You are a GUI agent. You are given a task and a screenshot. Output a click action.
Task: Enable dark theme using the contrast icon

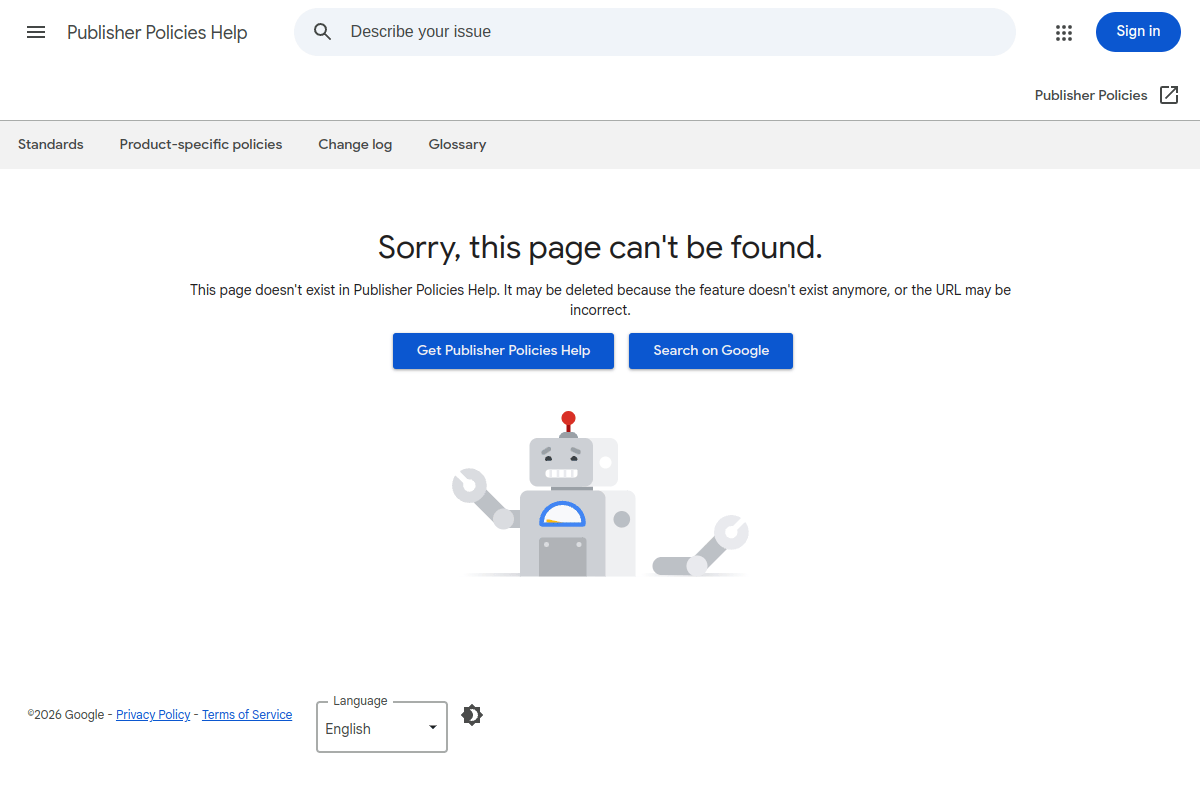click(x=471, y=715)
